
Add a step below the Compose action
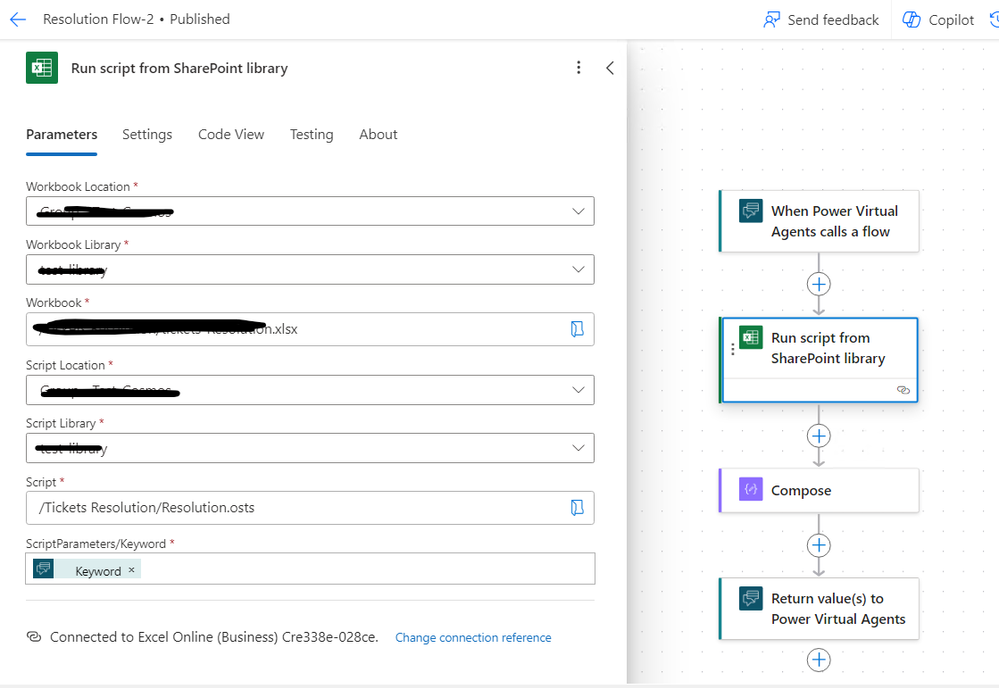(x=819, y=545)
